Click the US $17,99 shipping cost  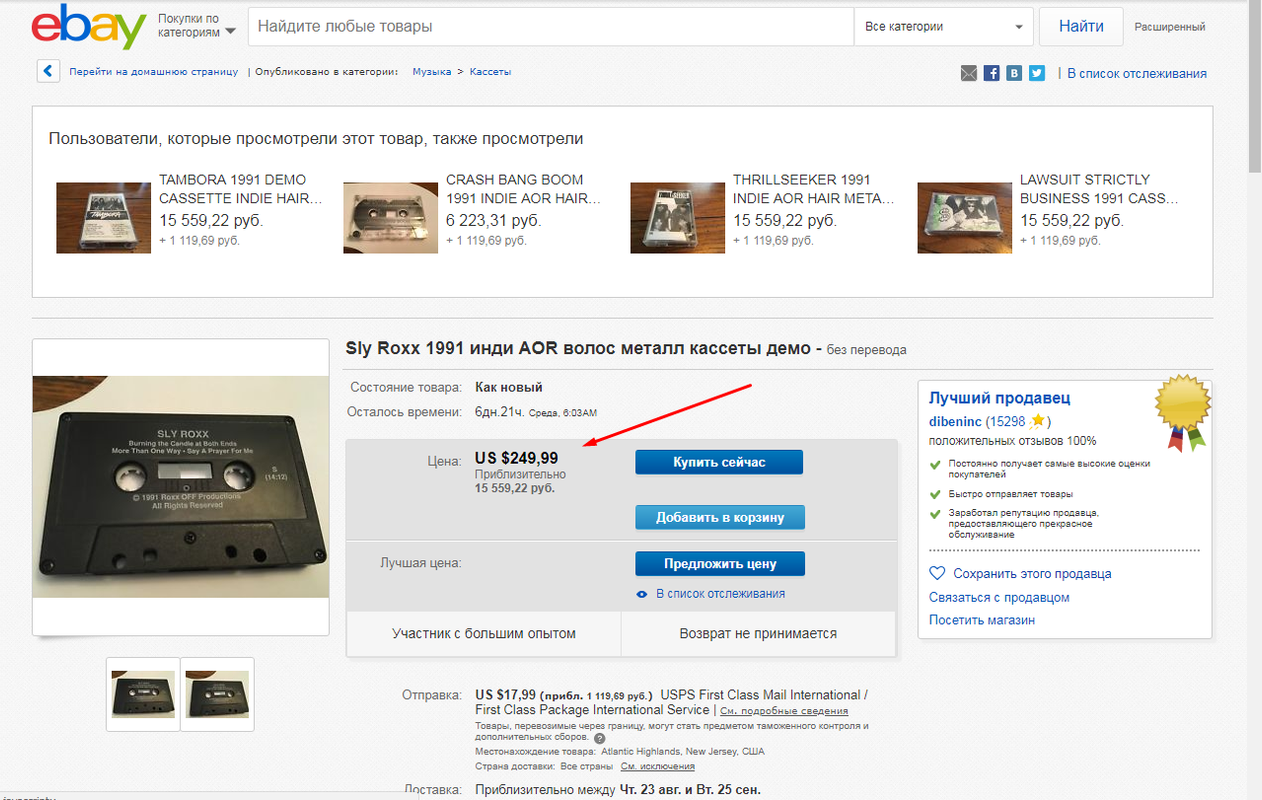pyautogui.click(x=505, y=695)
